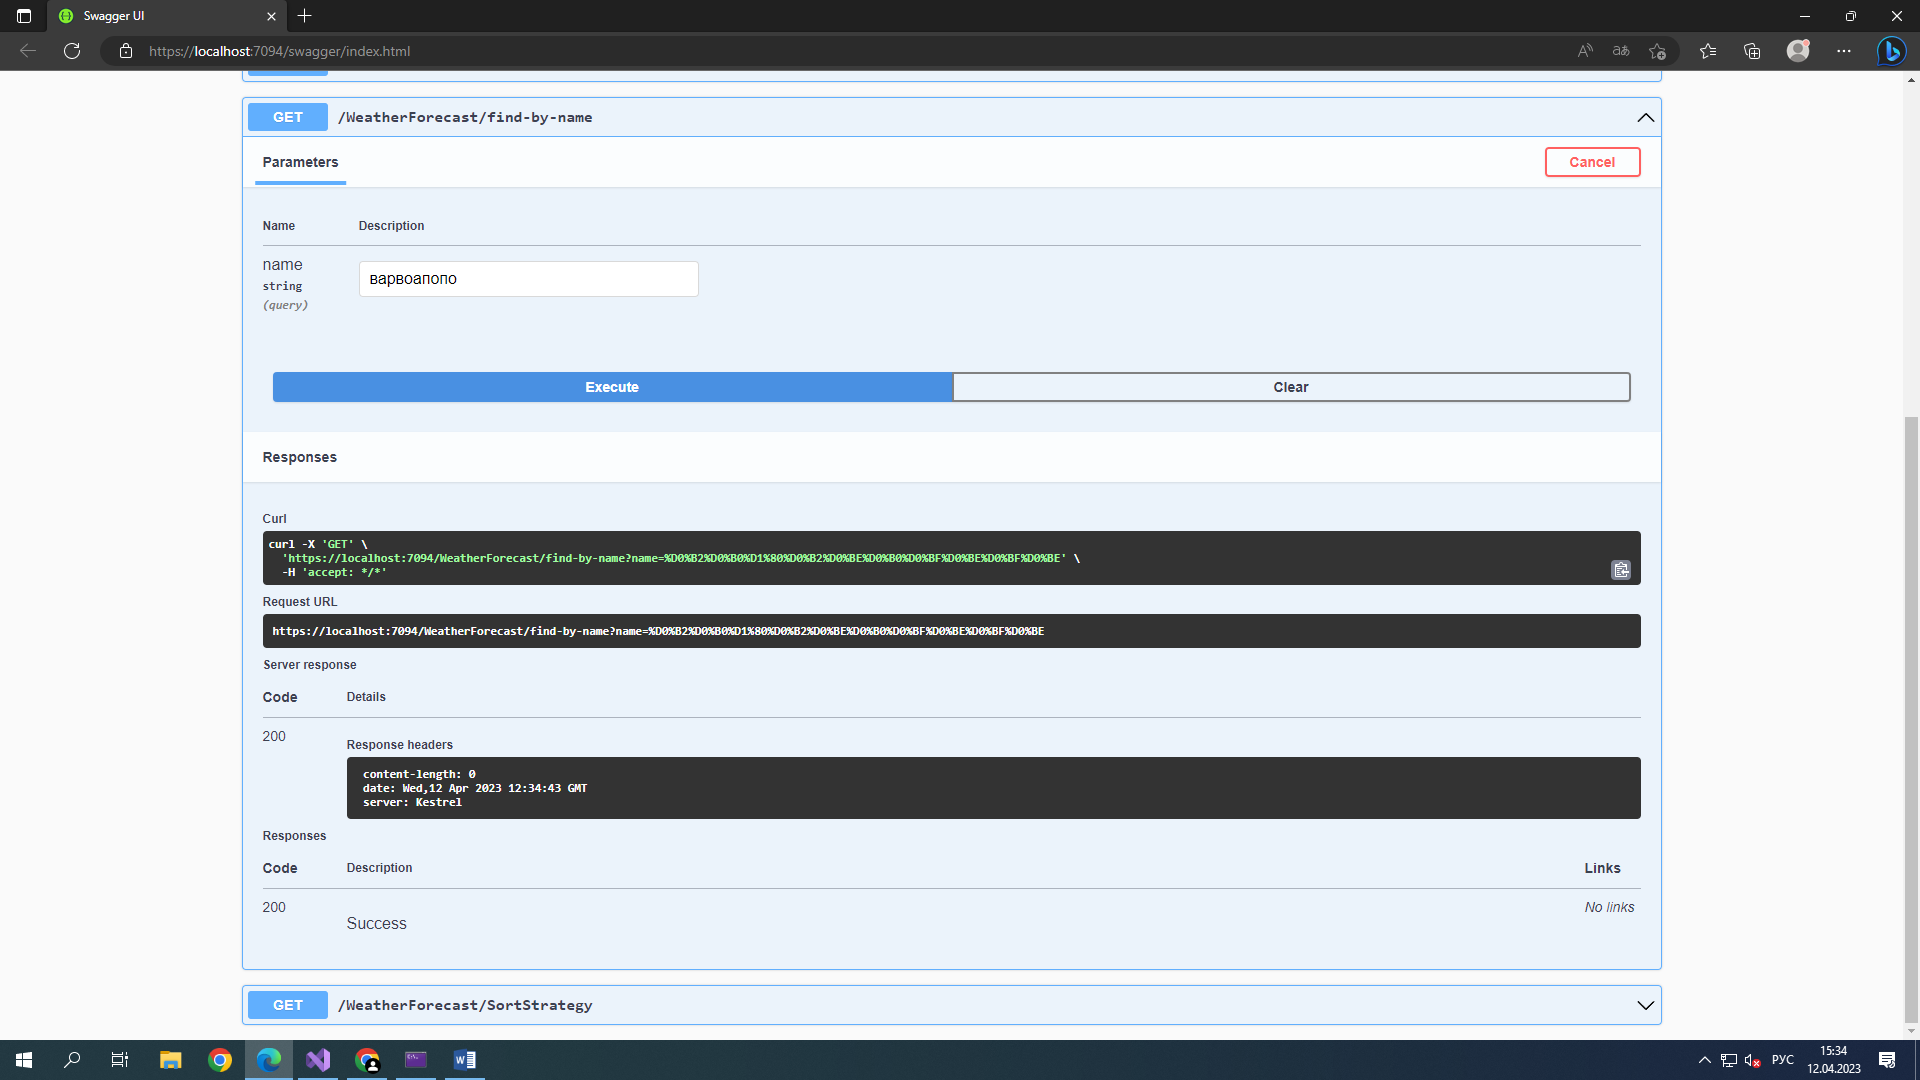Image resolution: width=1920 pixels, height=1080 pixels.
Task: Add this page to favorites
Action: [x=1658, y=51]
